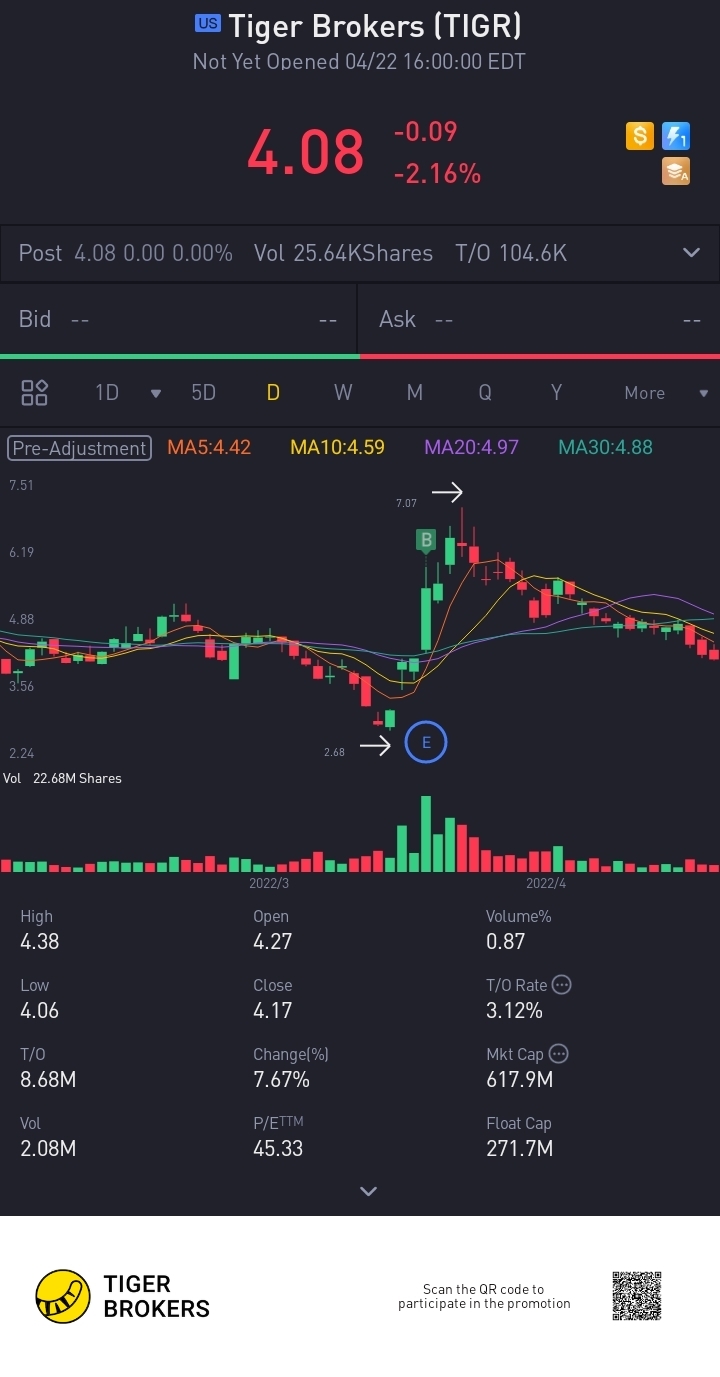Tap the -2.16% change value
This screenshot has width=720, height=1377.
coord(437,174)
